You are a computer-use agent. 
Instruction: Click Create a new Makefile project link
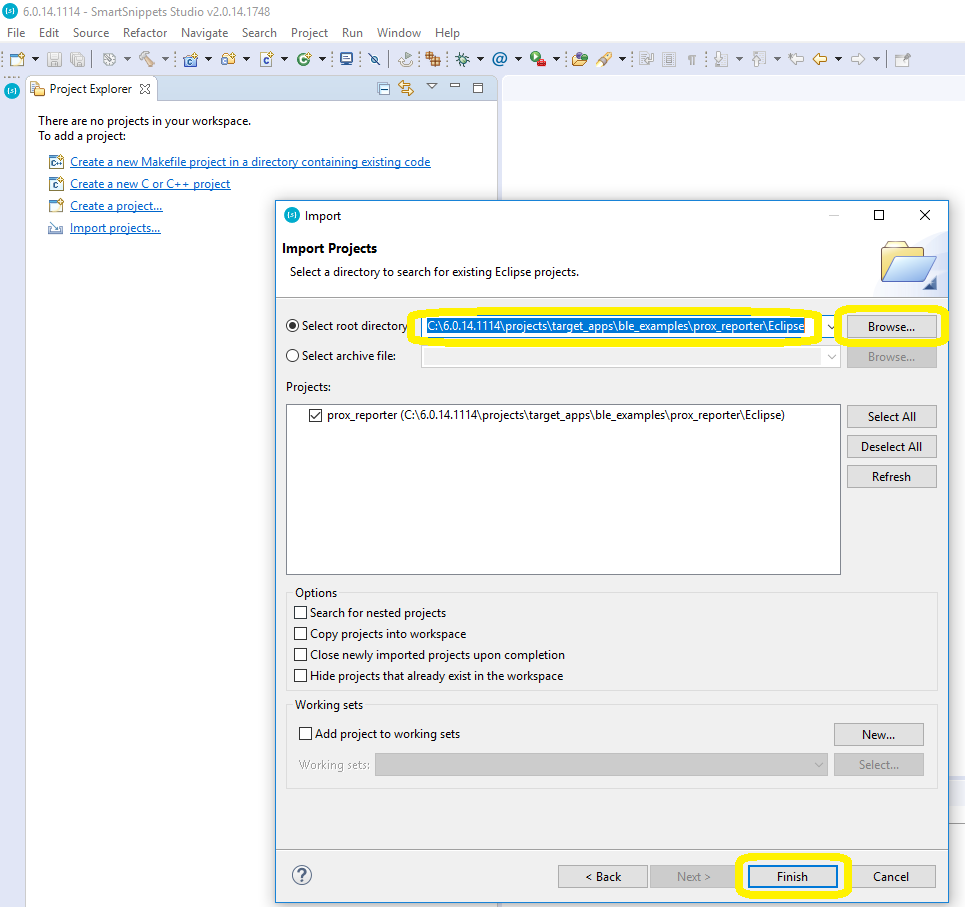click(250, 161)
